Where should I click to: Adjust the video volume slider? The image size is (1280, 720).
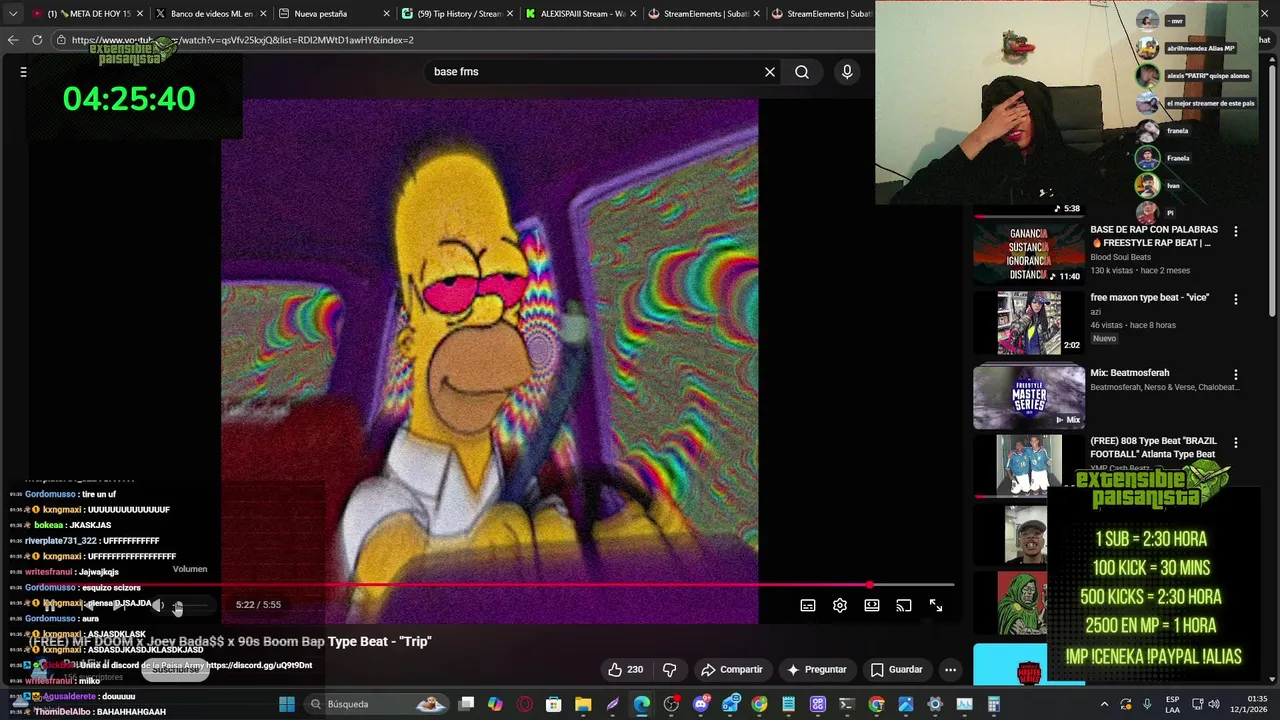point(192,605)
